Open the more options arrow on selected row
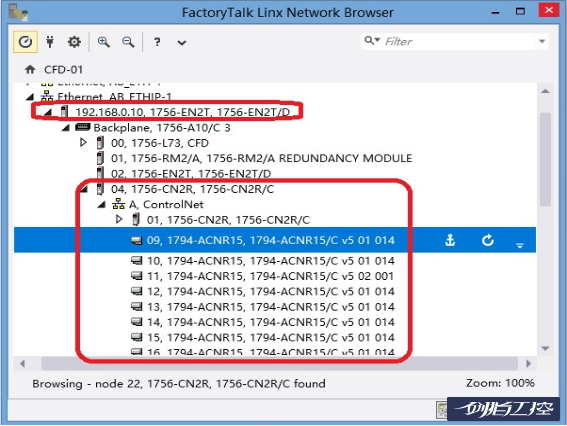Viewport: 567px width, 426px height. tap(520, 245)
